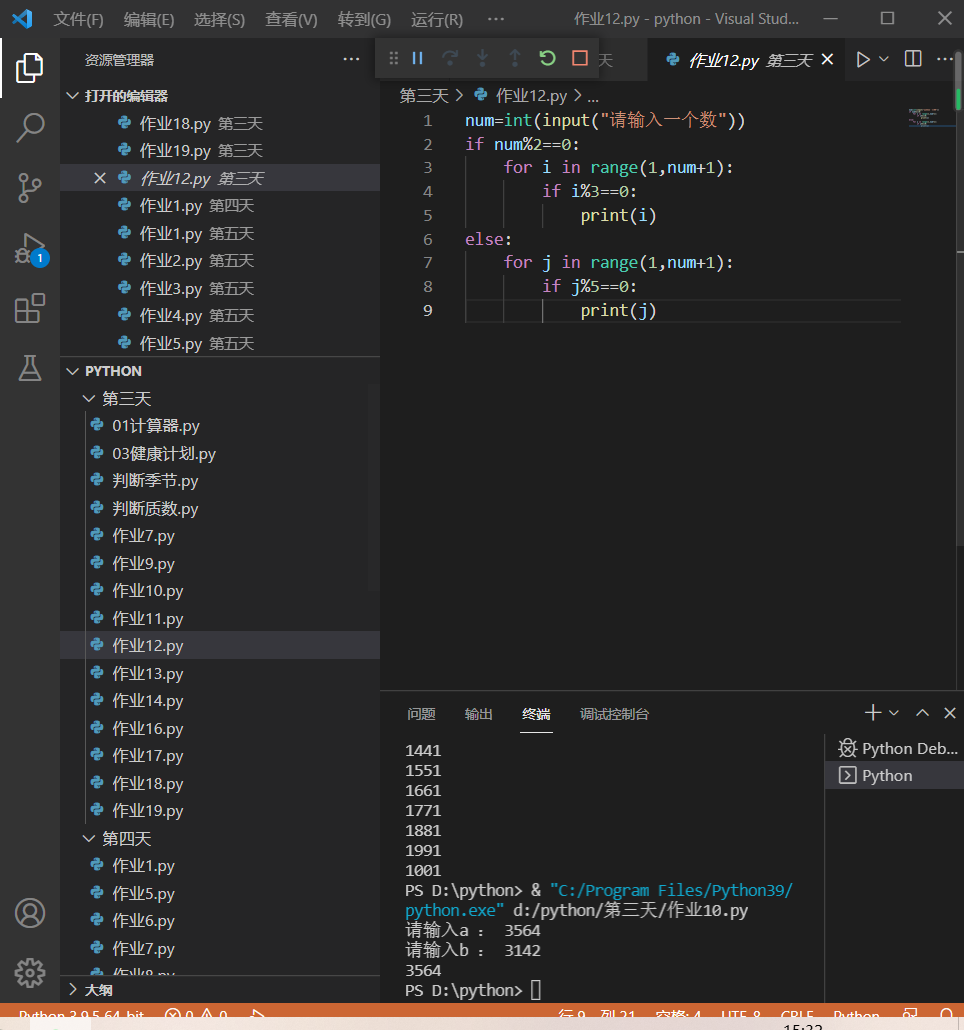The width and height of the screenshot is (964, 1030).
Task: Select the Python Debug terminal instance
Action: coord(894,748)
